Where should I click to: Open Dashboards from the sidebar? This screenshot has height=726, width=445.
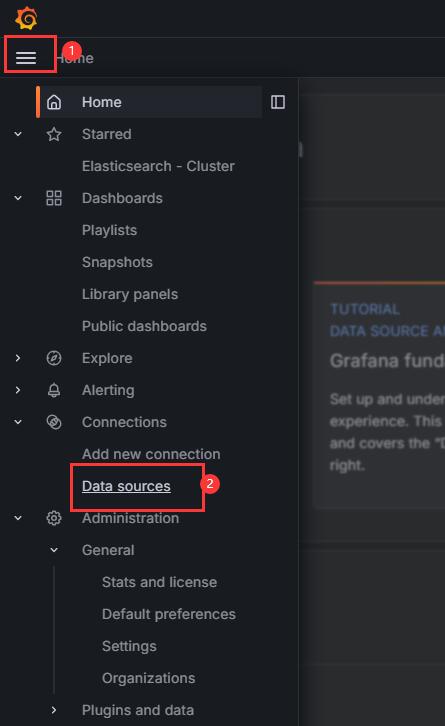tap(122, 198)
